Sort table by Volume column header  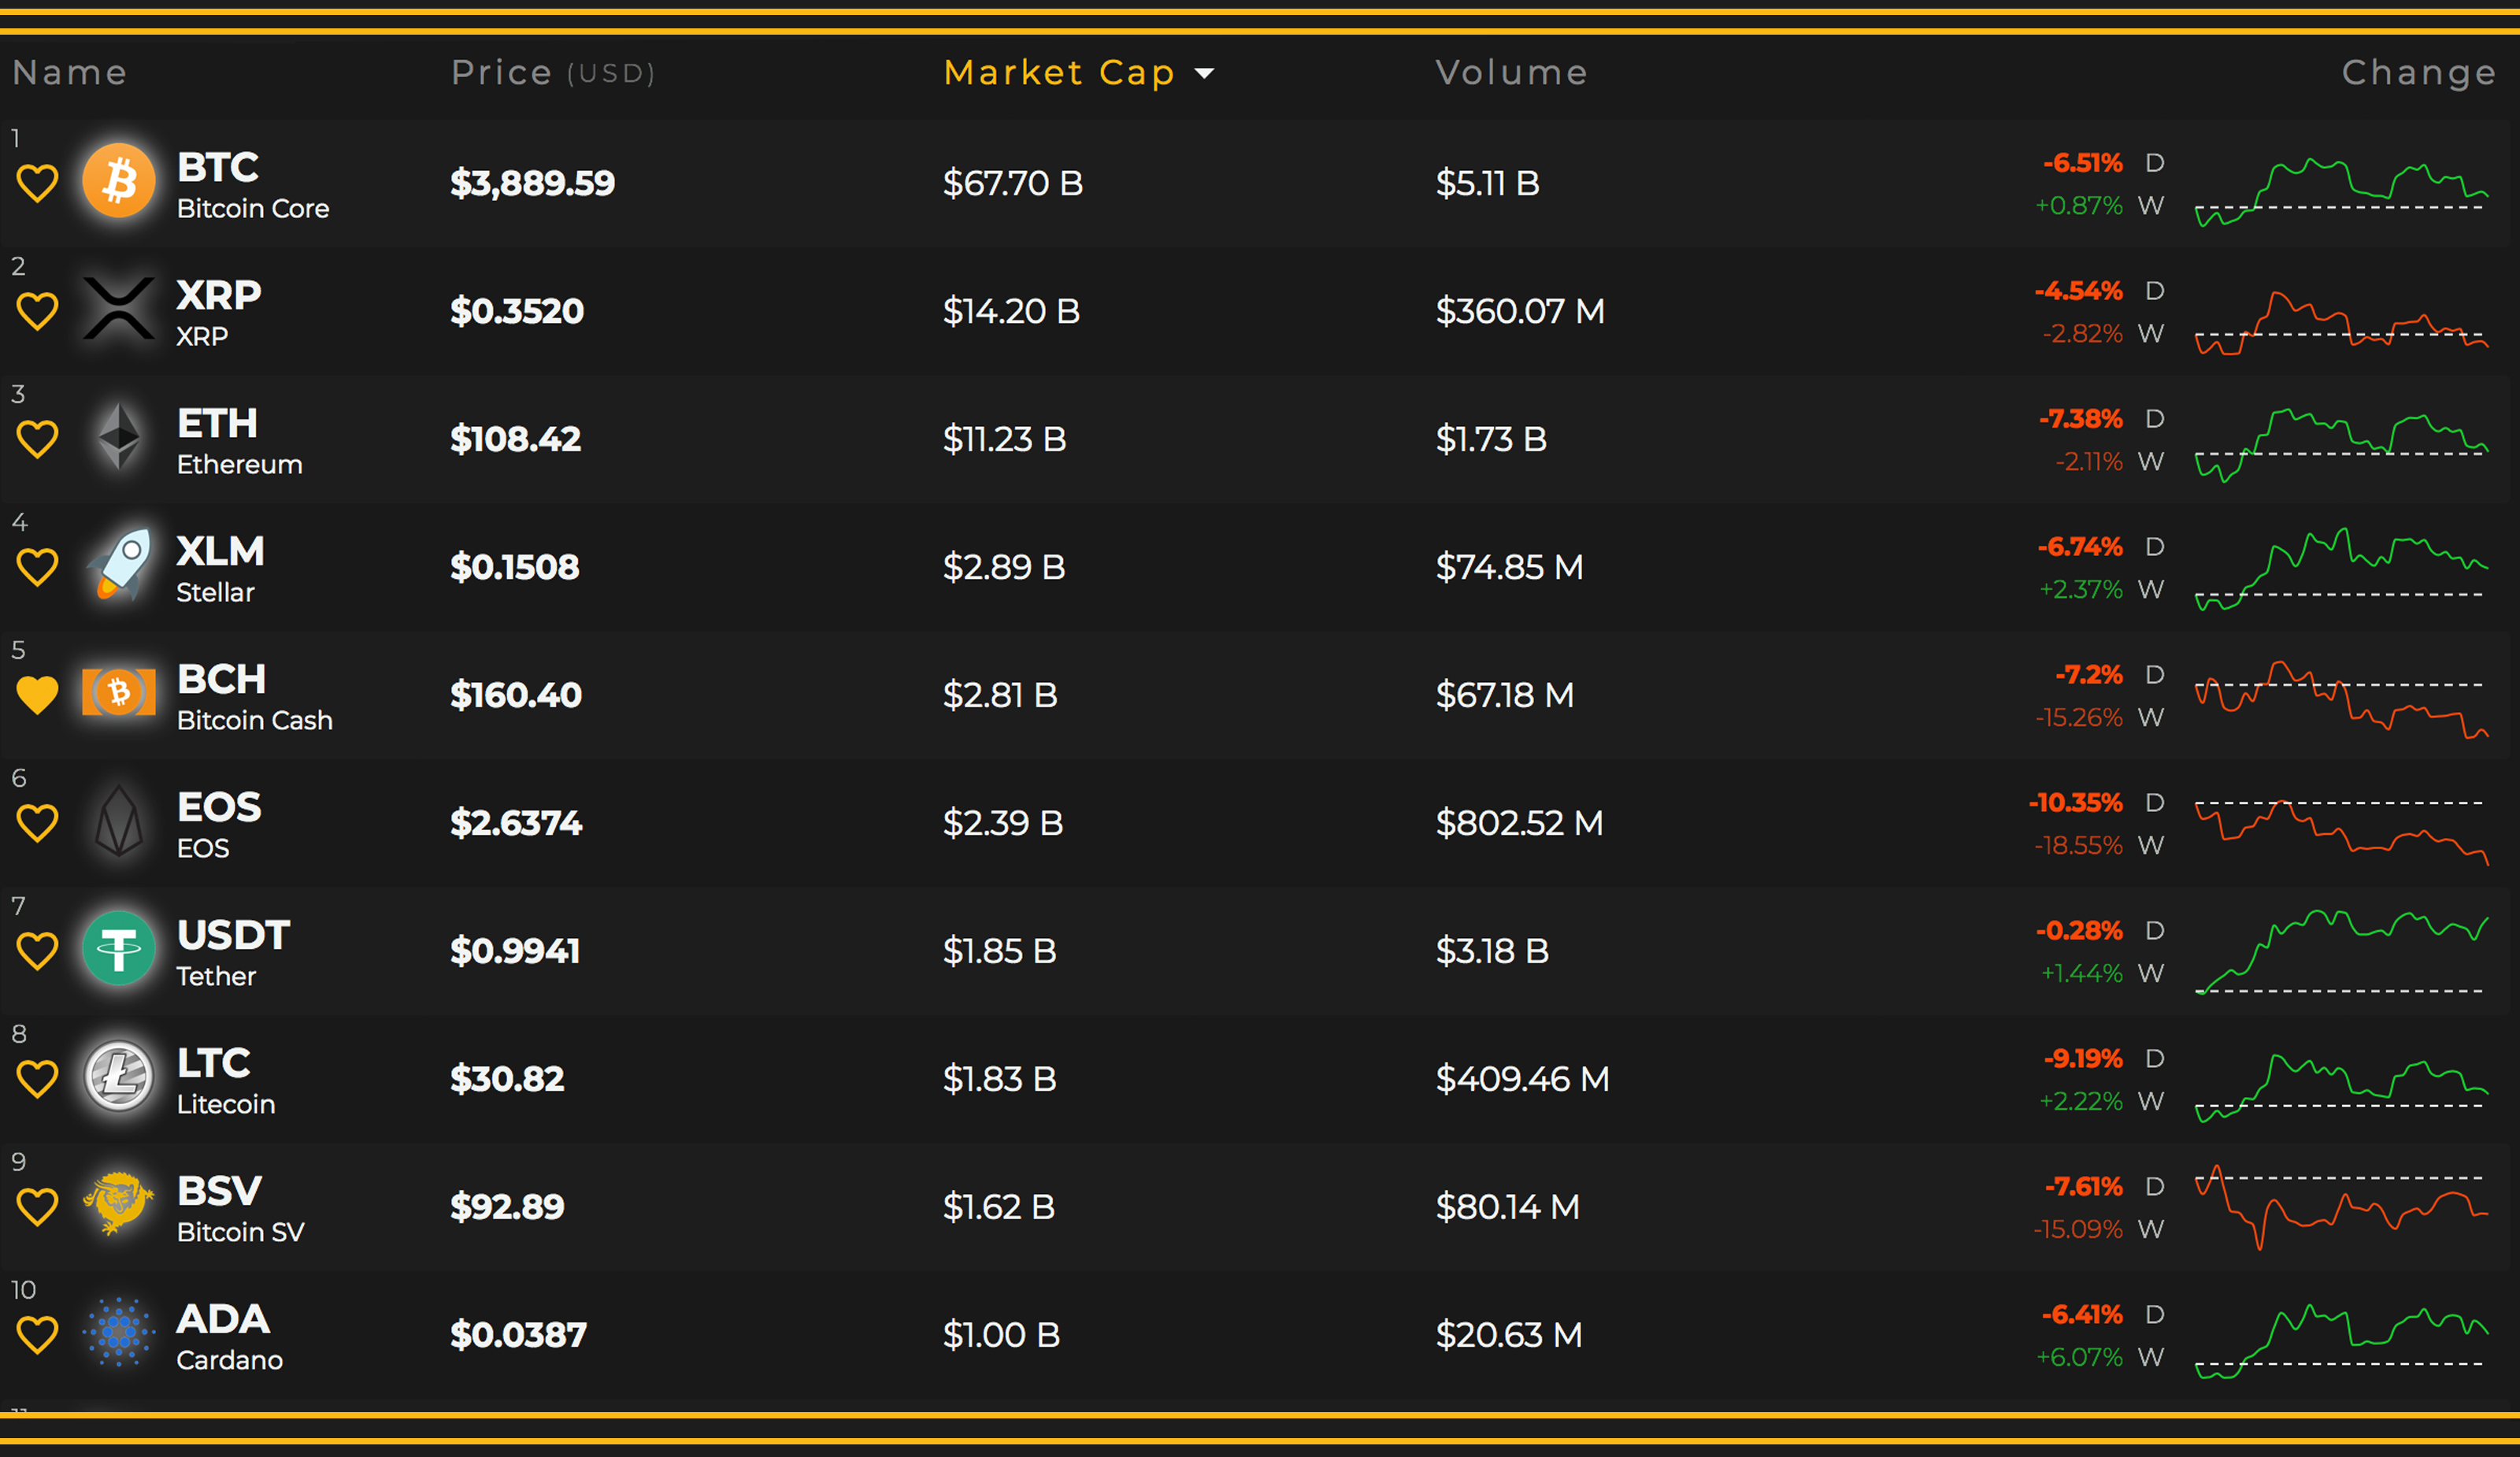tap(1511, 73)
